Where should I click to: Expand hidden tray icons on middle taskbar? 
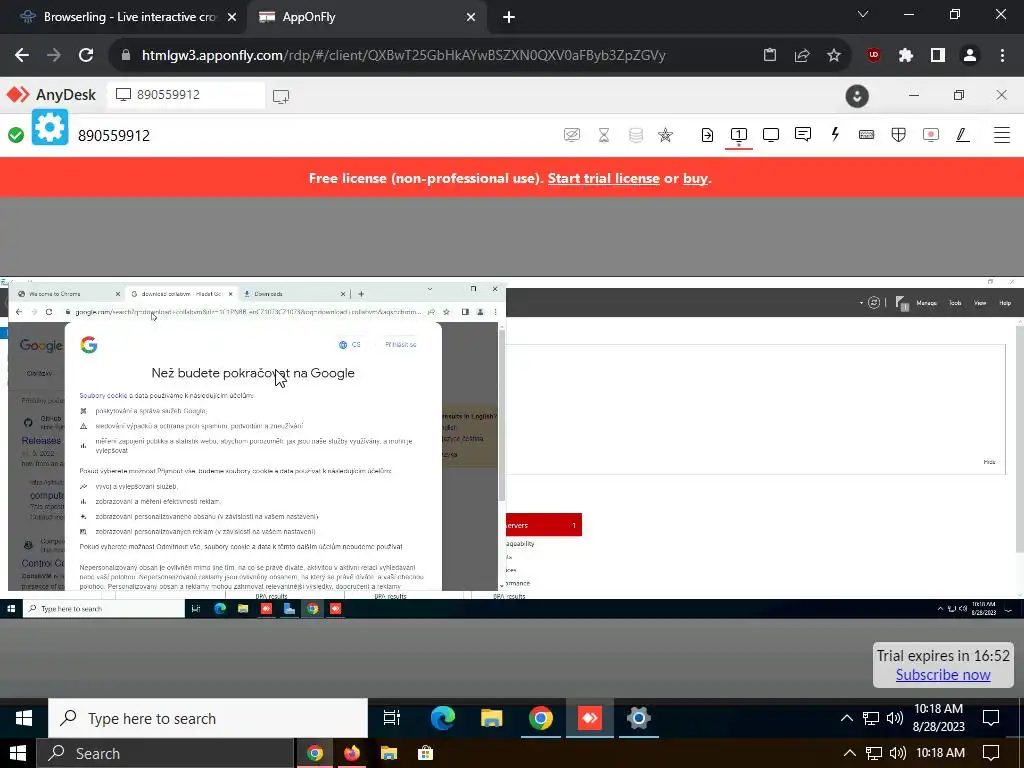point(846,718)
